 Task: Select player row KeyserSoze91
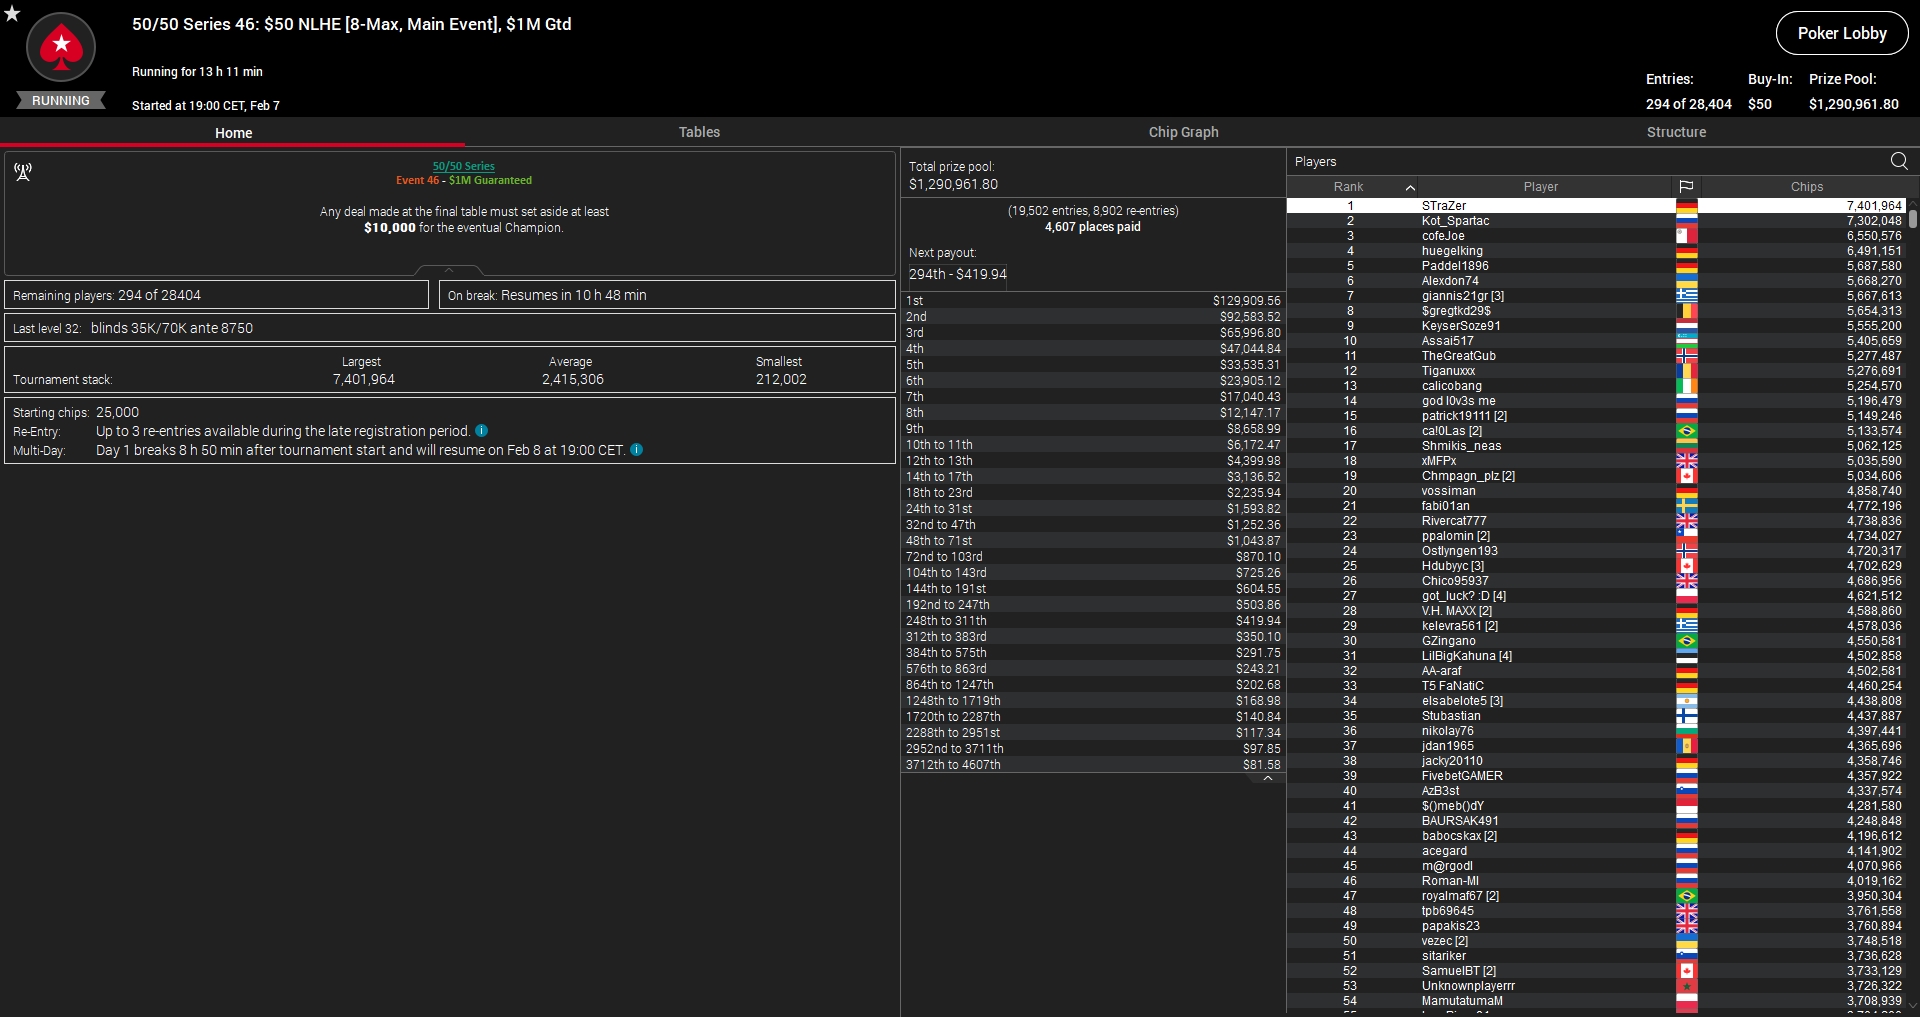pos(1597,326)
